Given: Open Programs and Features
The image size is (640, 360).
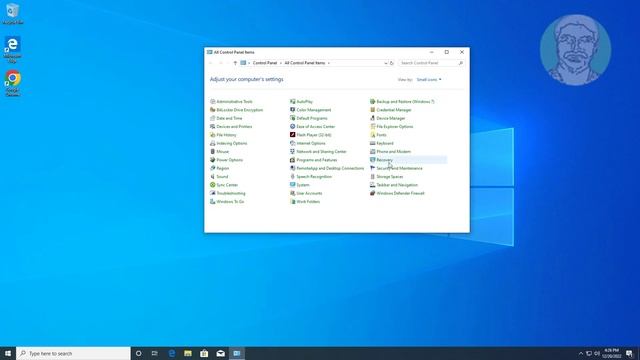Looking at the screenshot, I should (x=313, y=160).
